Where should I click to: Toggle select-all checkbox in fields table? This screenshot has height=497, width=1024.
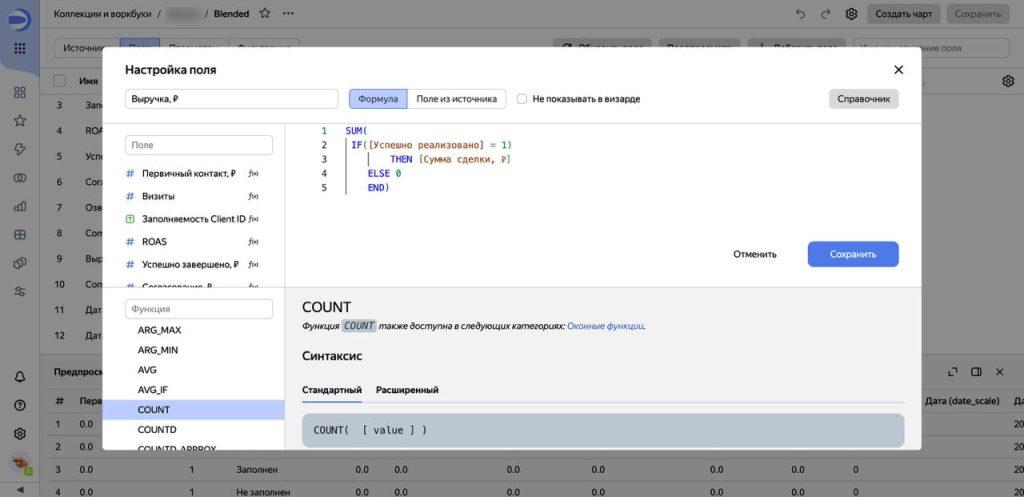pos(59,81)
